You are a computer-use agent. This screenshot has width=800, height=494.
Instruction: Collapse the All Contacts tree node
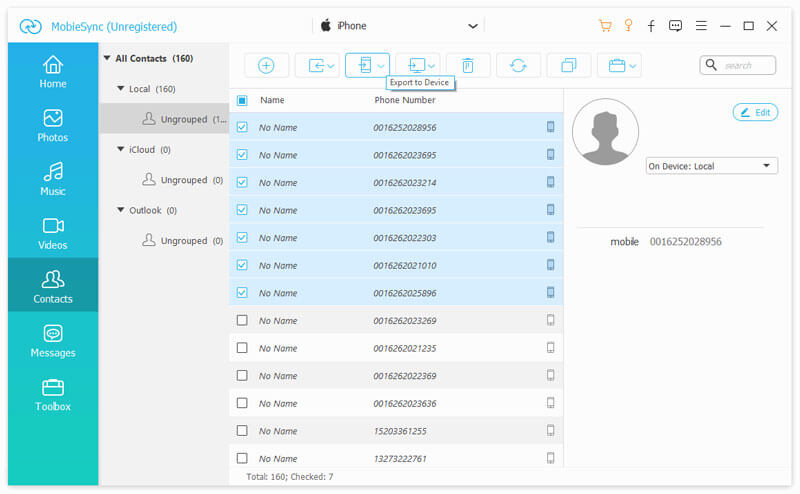(x=107, y=58)
